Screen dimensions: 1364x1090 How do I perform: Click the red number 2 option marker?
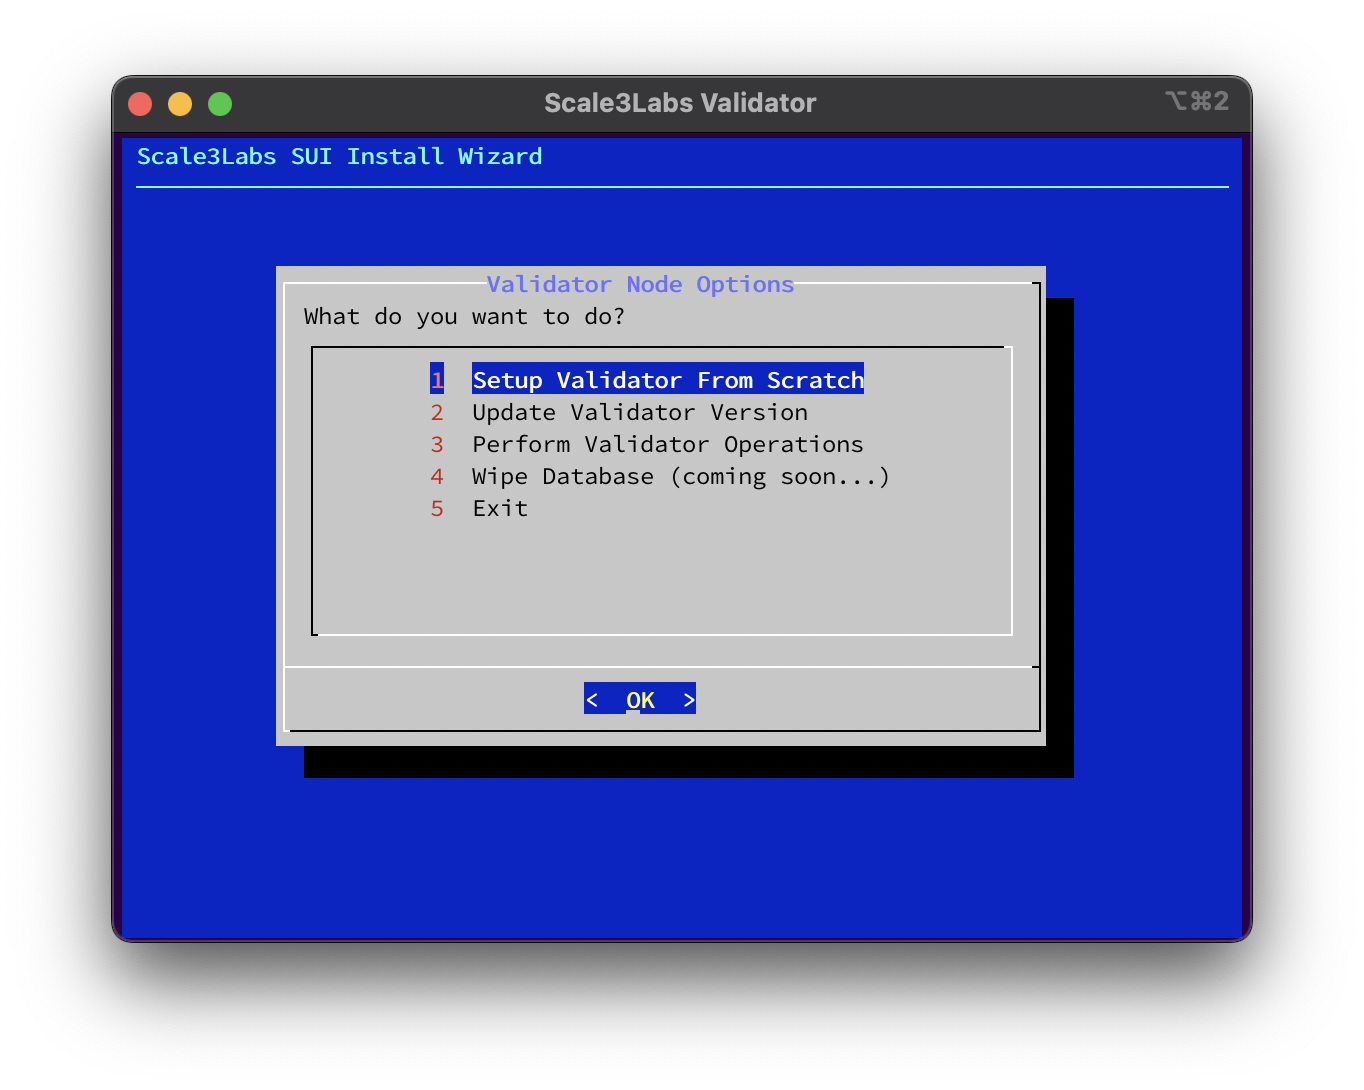(x=437, y=412)
